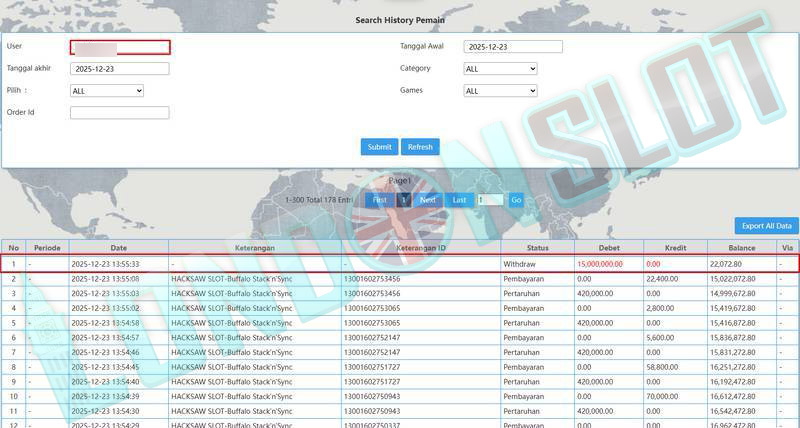Click the Tanggal akhir date field
Screen dimensions: 800x428
(120, 69)
